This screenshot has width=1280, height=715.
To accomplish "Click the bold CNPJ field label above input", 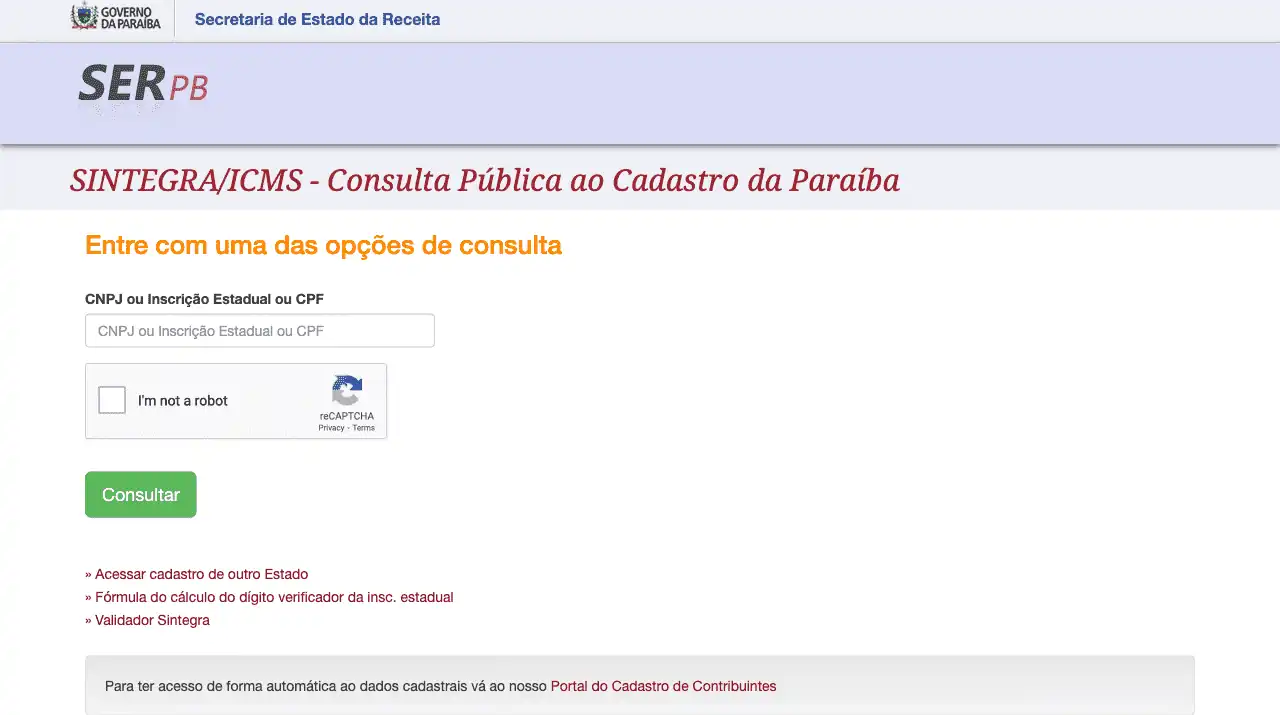I will coord(204,299).
